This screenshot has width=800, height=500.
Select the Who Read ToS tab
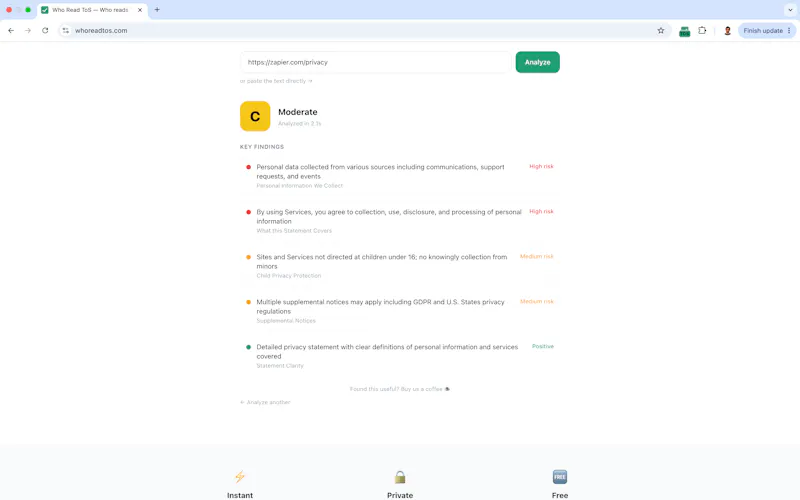[x=92, y=10]
